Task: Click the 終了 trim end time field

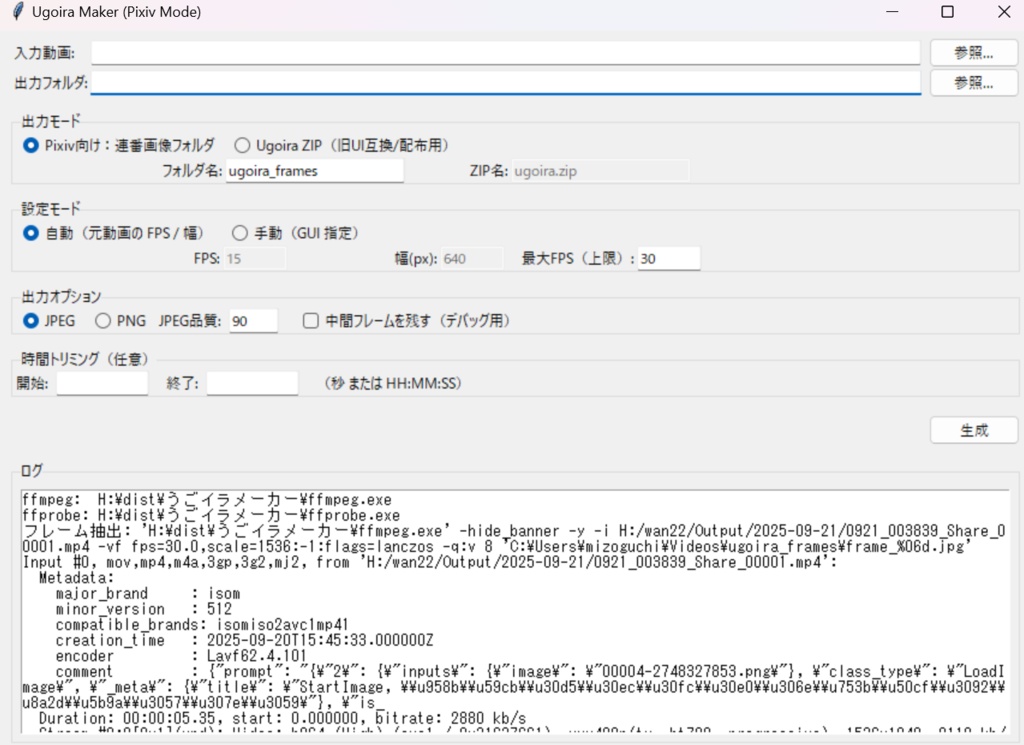Action: pyautogui.click(x=252, y=383)
